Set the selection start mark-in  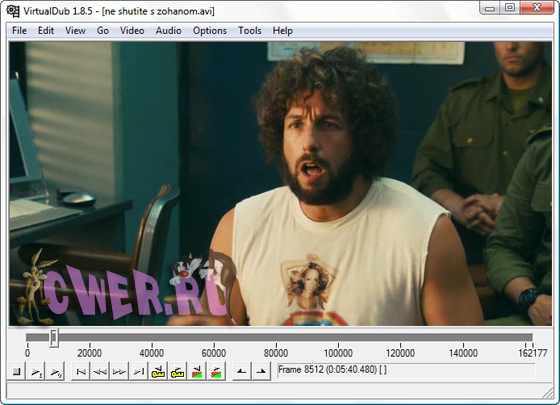tap(242, 372)
